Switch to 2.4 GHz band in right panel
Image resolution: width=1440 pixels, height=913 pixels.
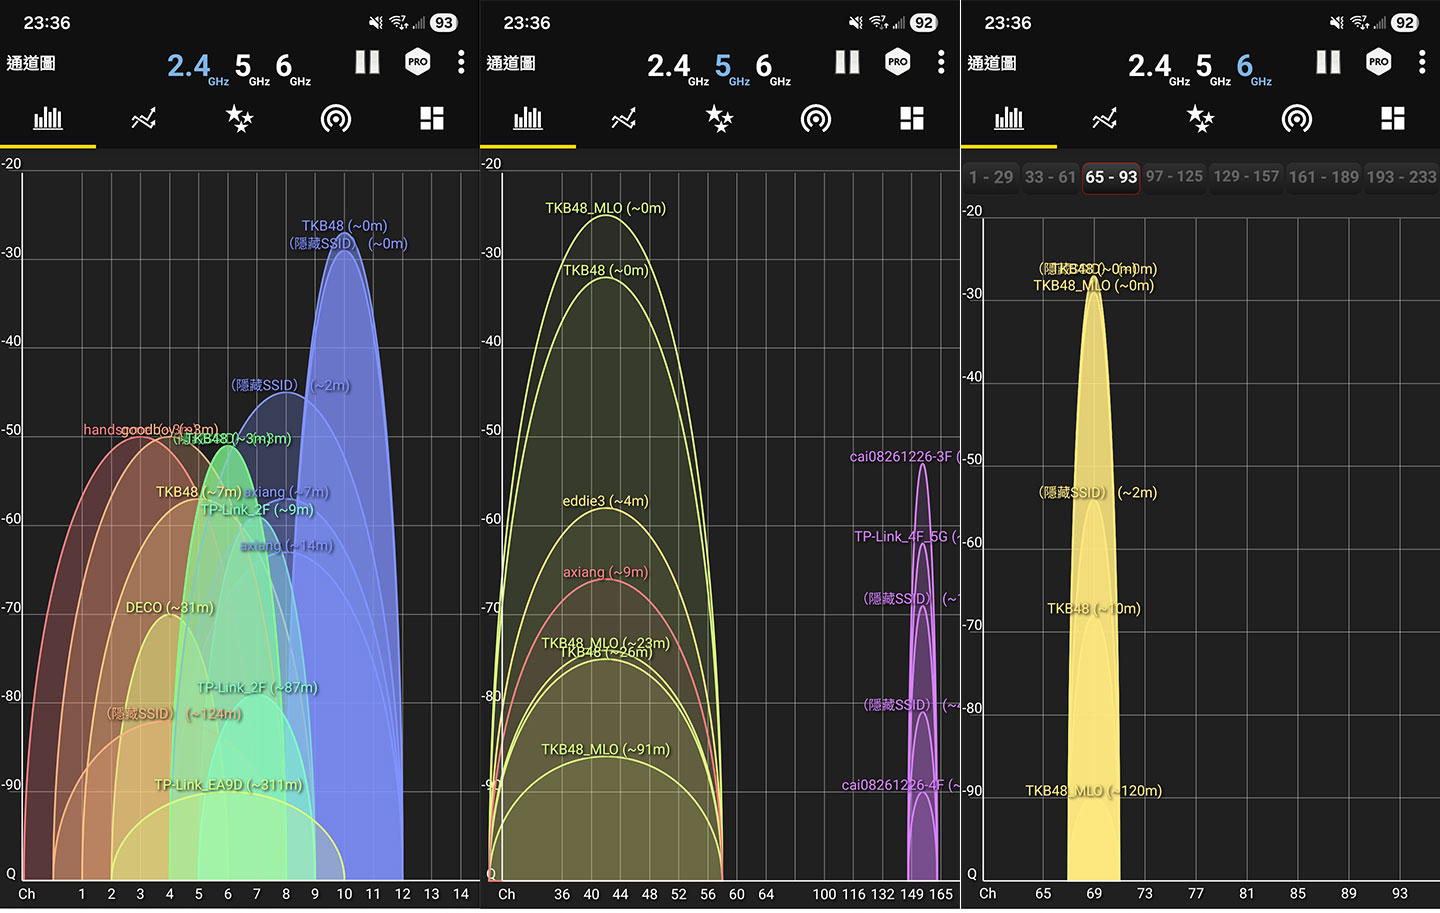(x=1149, y=67)
